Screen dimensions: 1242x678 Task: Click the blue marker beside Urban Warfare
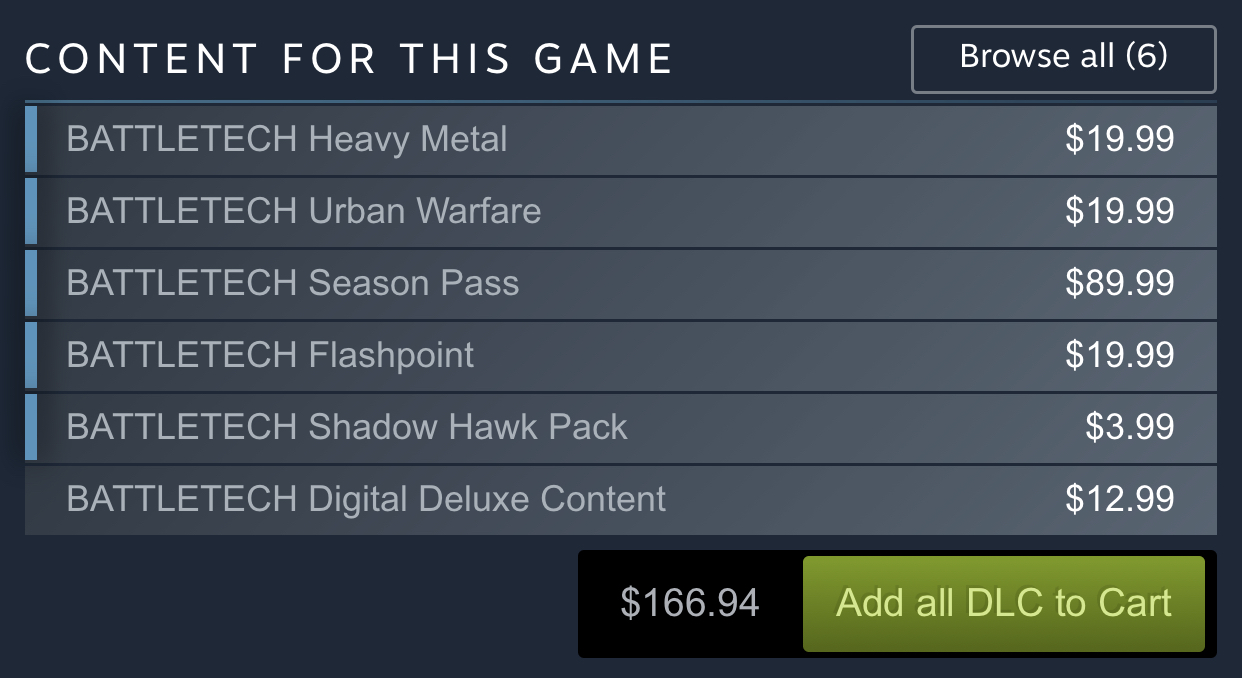(x=31, y=211)
